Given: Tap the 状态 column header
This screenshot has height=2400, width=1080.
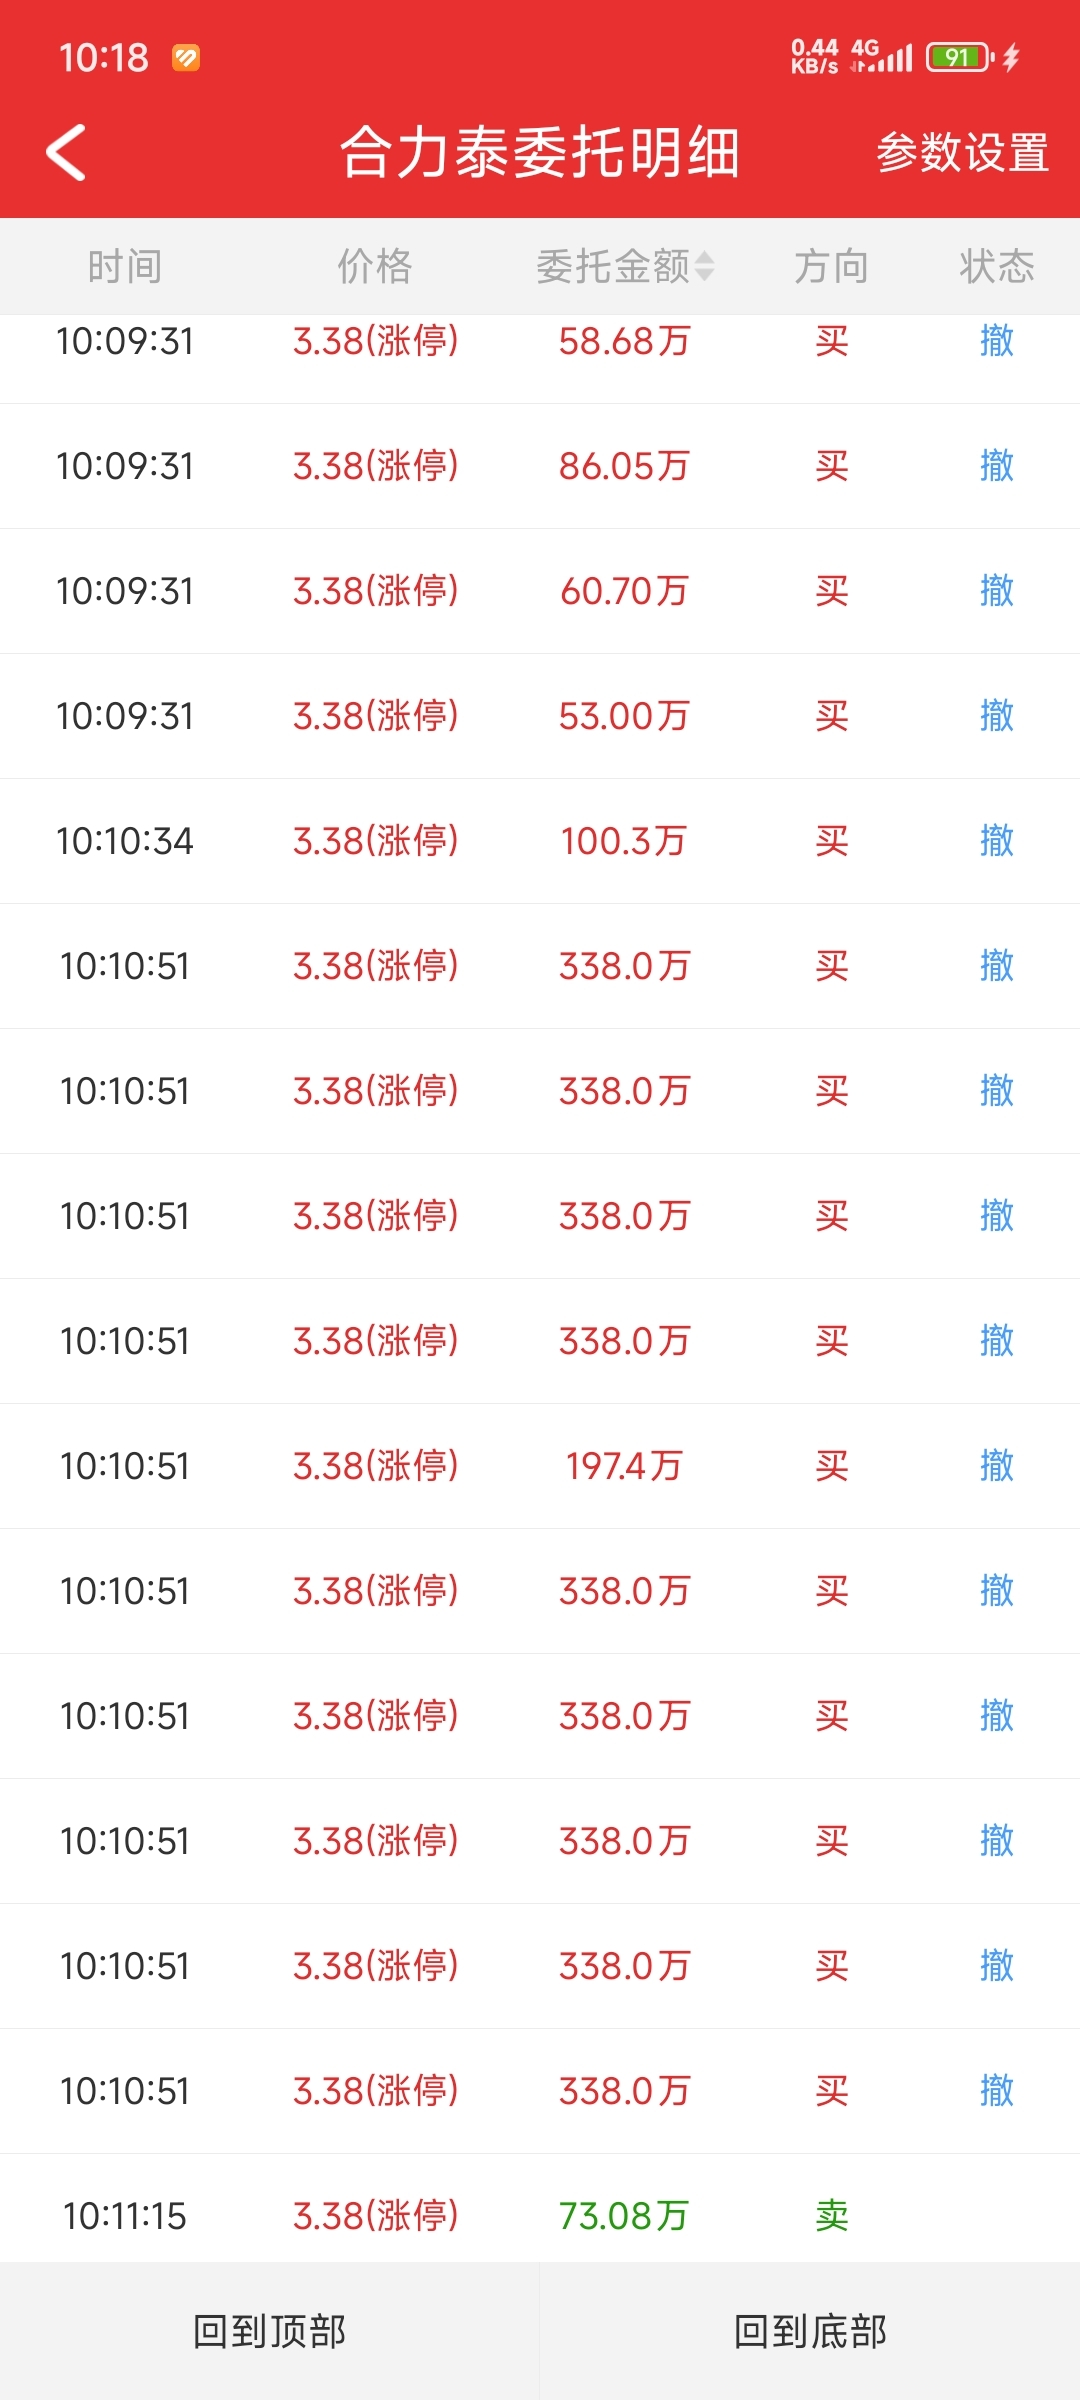Looking at the screenshot, I should [x=997, y=266].
